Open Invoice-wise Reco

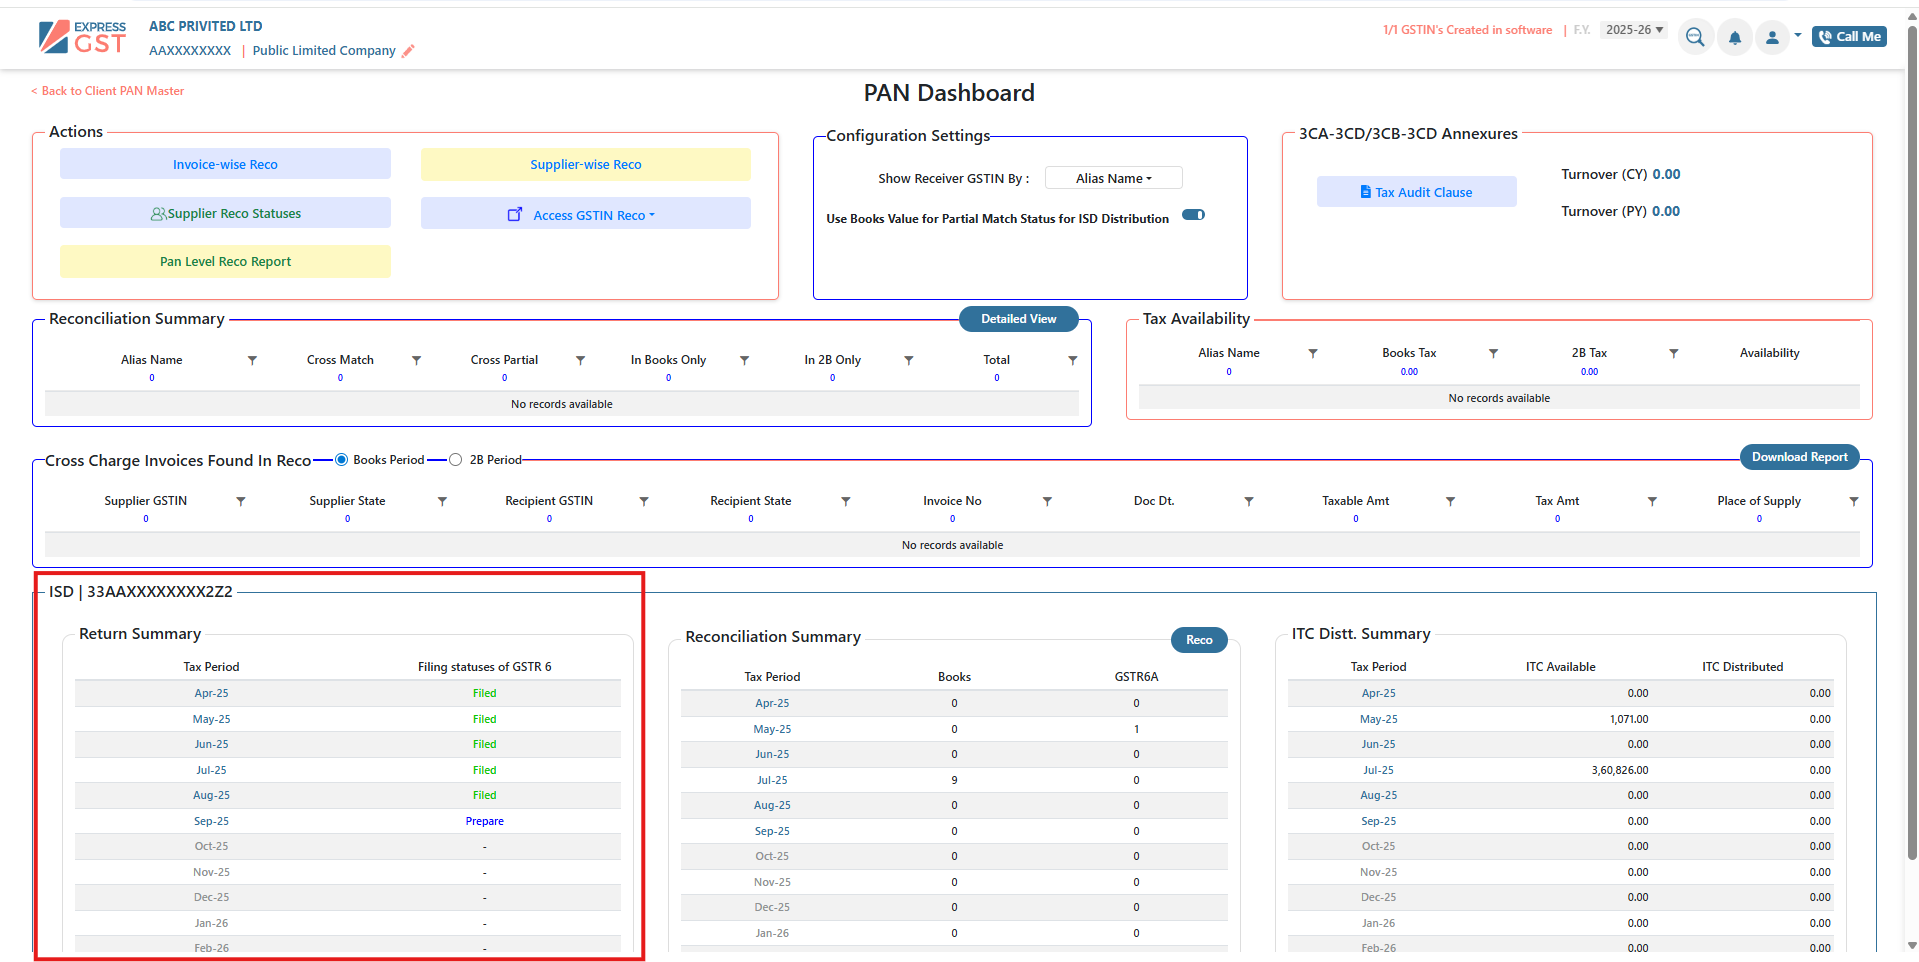(225, 164)
